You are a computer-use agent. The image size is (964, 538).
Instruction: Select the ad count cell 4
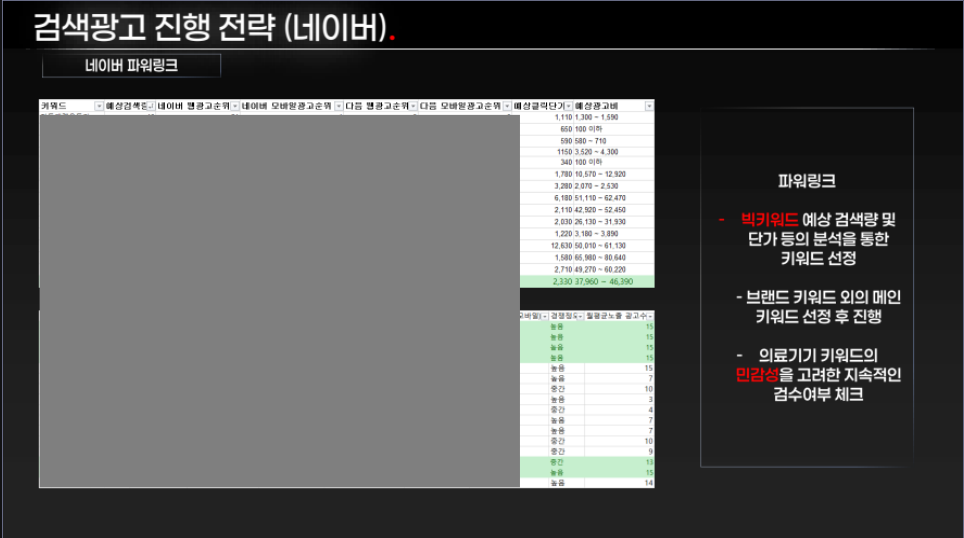(650, 410)
